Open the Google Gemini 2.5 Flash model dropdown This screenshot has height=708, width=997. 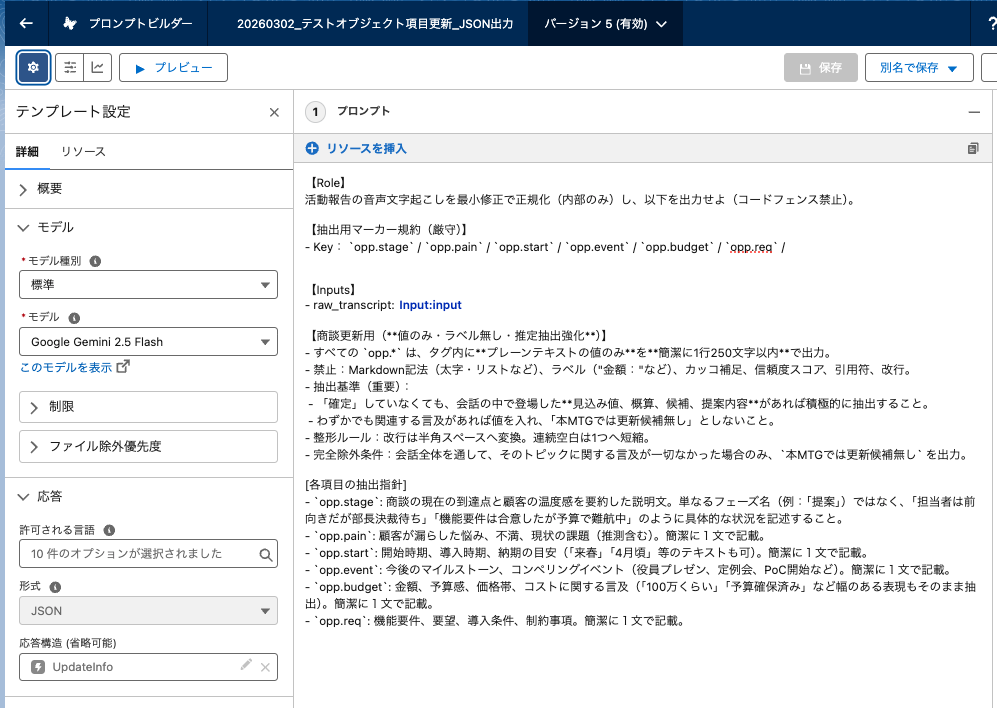pyautogui.click(x=148, y=342)
